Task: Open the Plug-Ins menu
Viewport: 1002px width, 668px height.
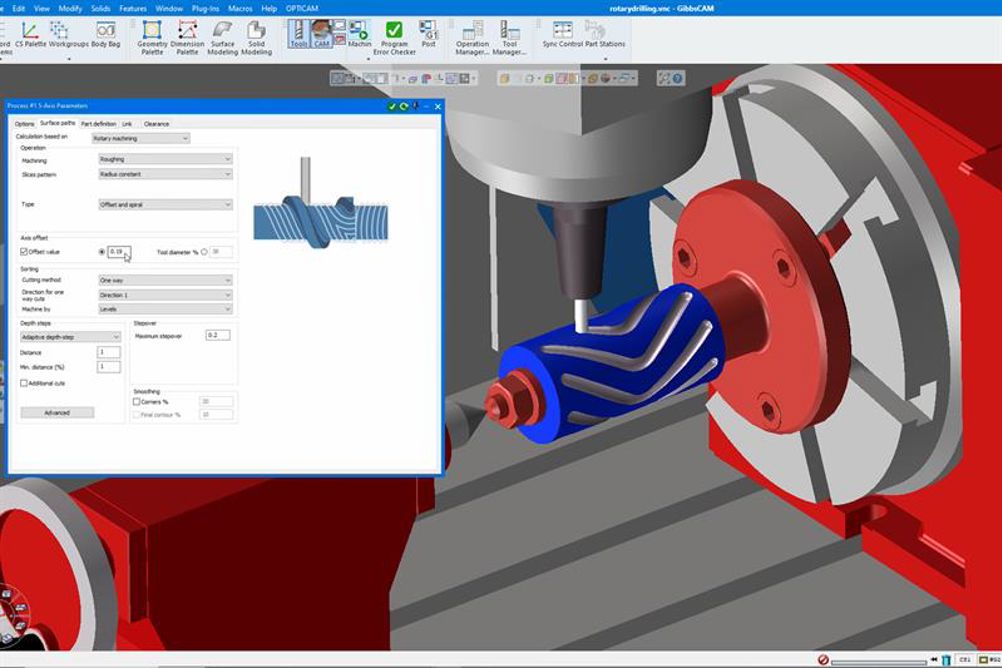Action: (205, 8)
